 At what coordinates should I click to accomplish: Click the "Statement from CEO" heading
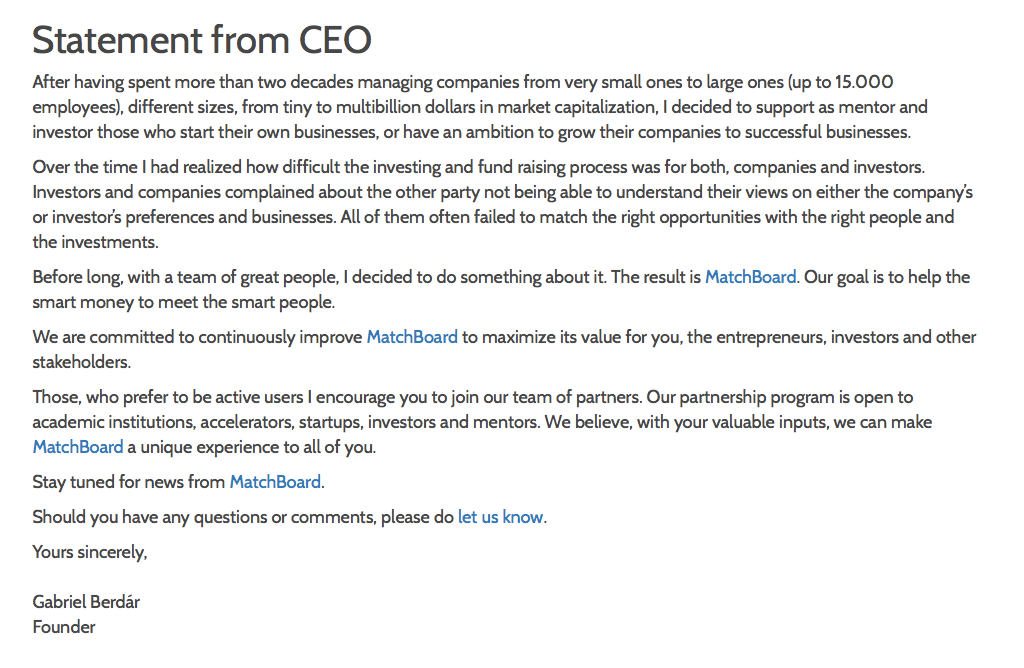[x=202, y=40]
